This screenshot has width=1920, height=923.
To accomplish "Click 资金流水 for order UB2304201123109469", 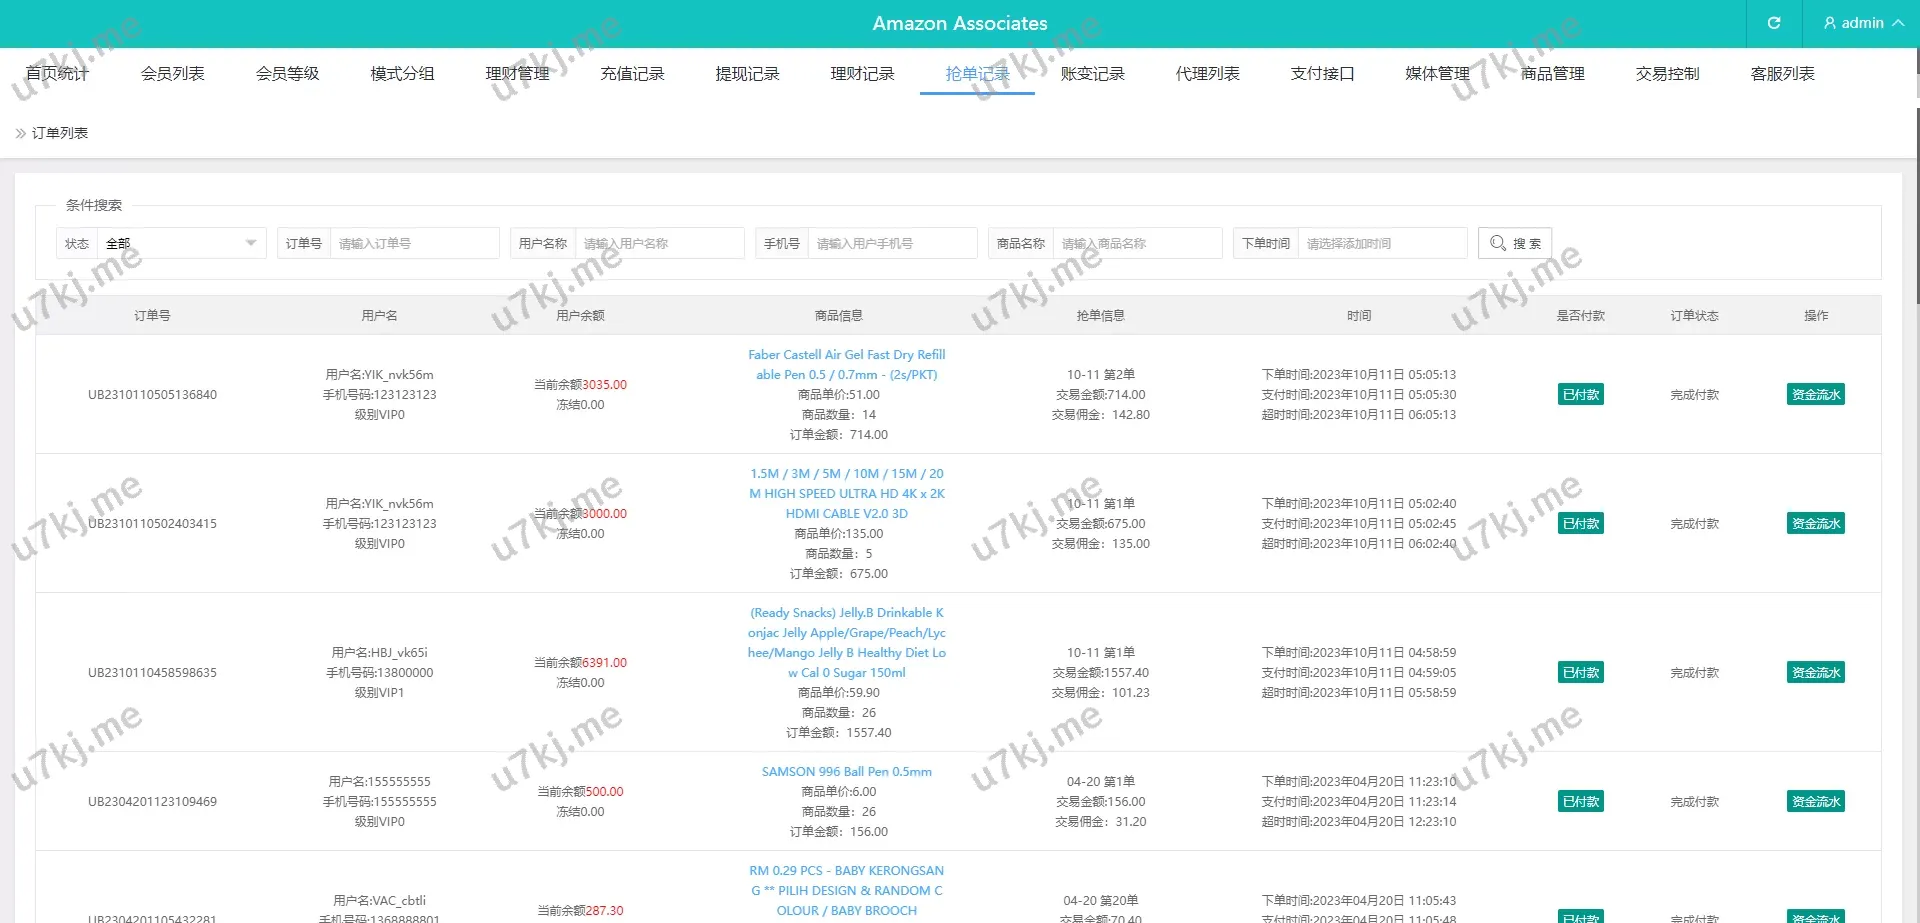I will pos(1815,801).
